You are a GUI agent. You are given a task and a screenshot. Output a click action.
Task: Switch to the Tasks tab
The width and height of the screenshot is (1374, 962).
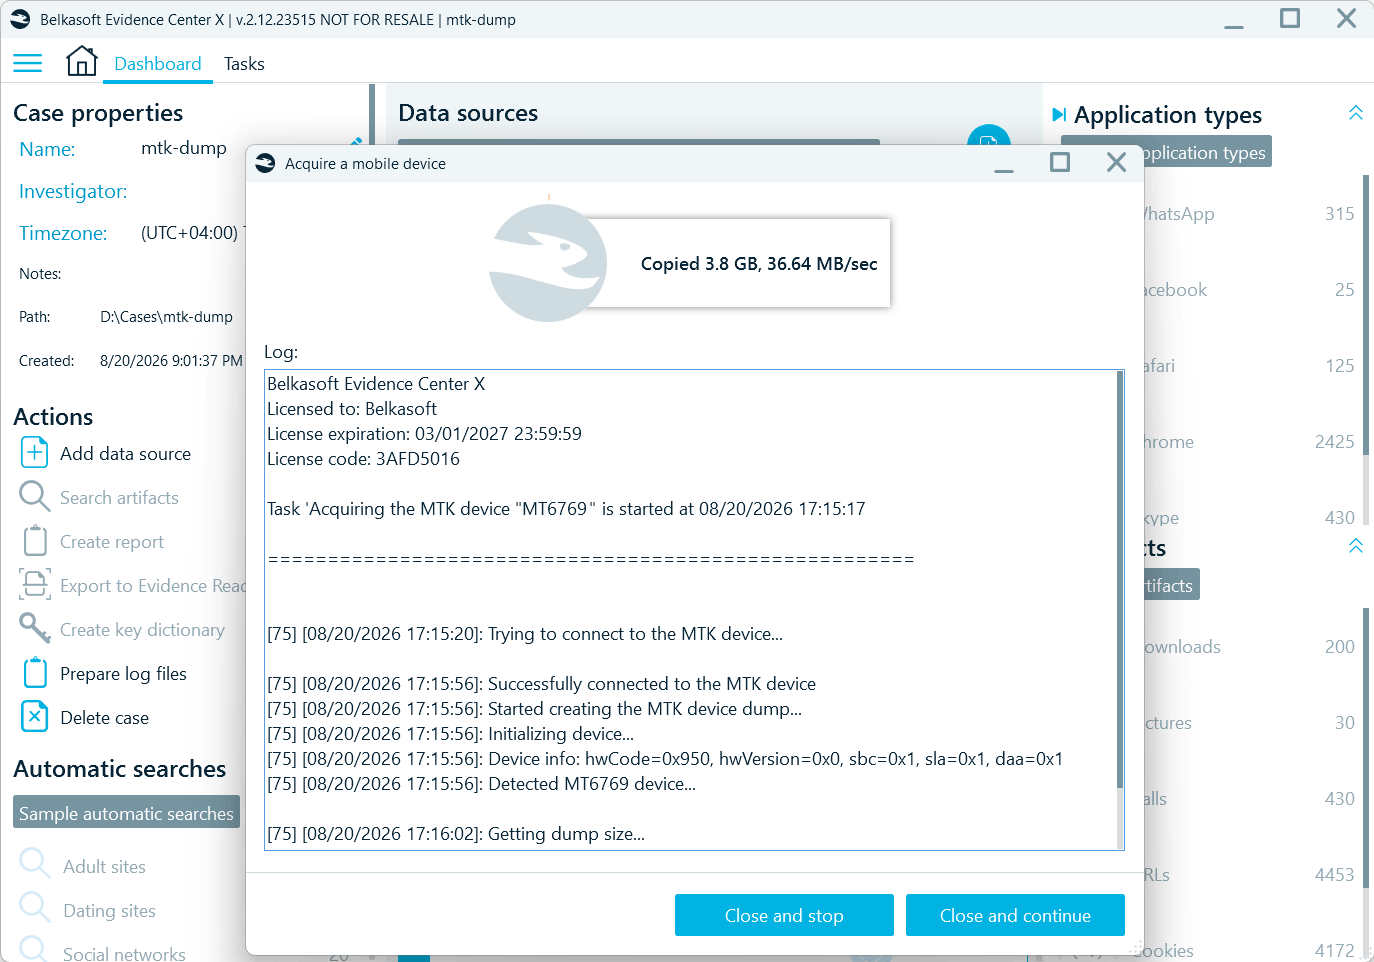244,64
